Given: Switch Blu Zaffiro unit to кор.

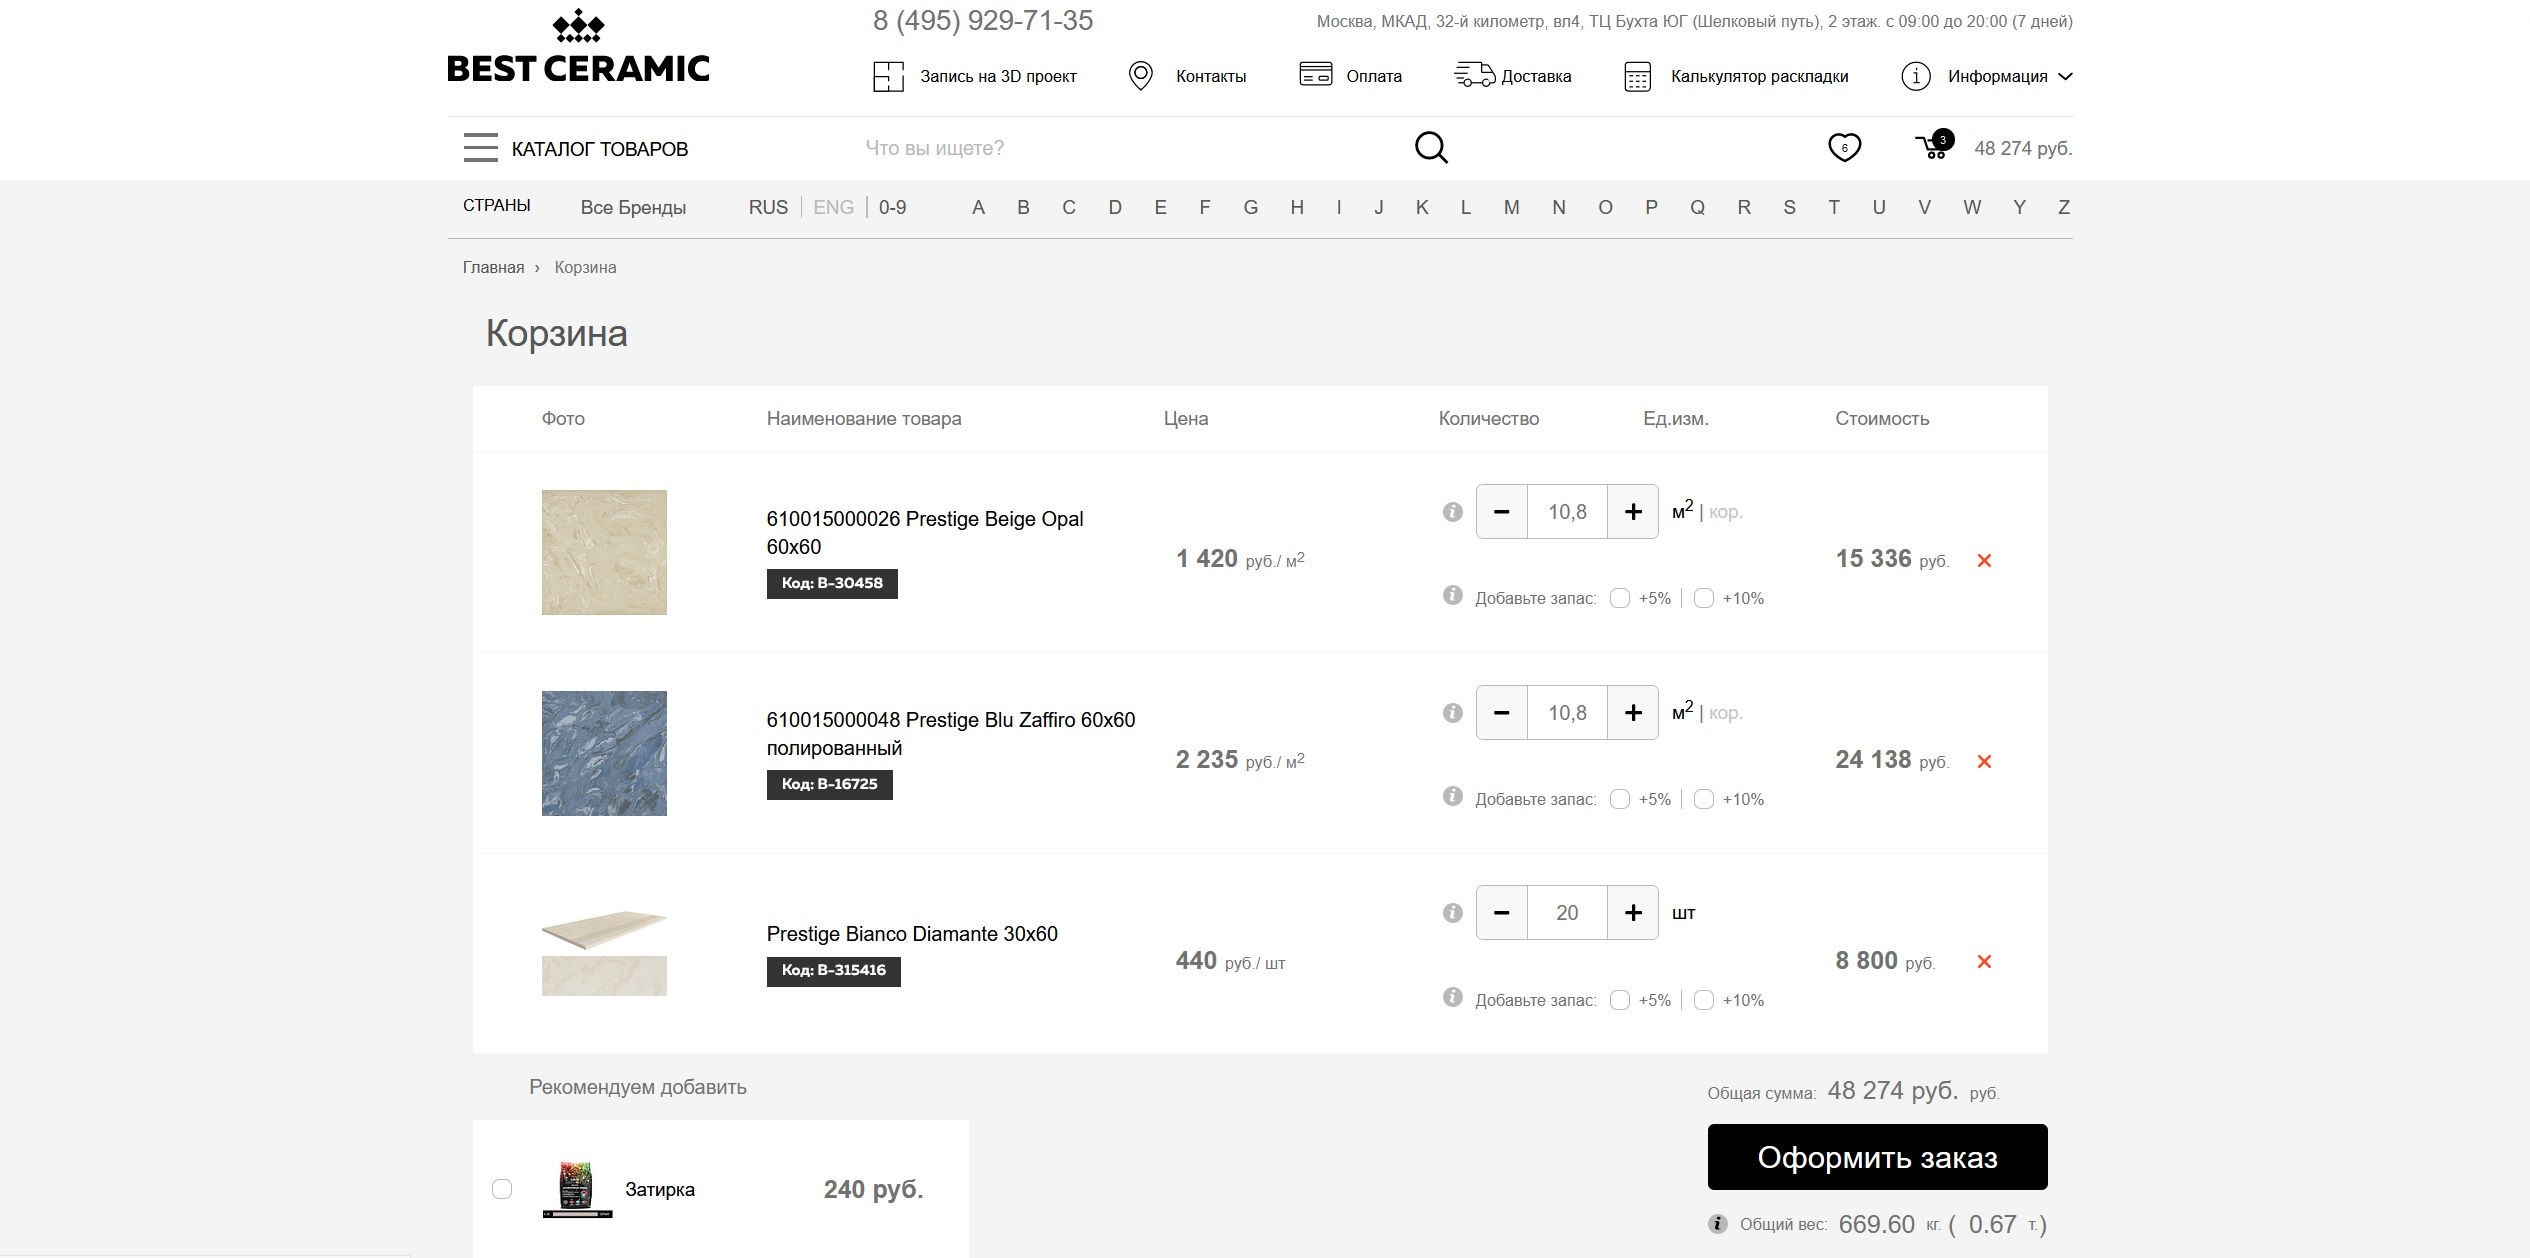Looking at the screenshot, I should (x=1725, y=714).
